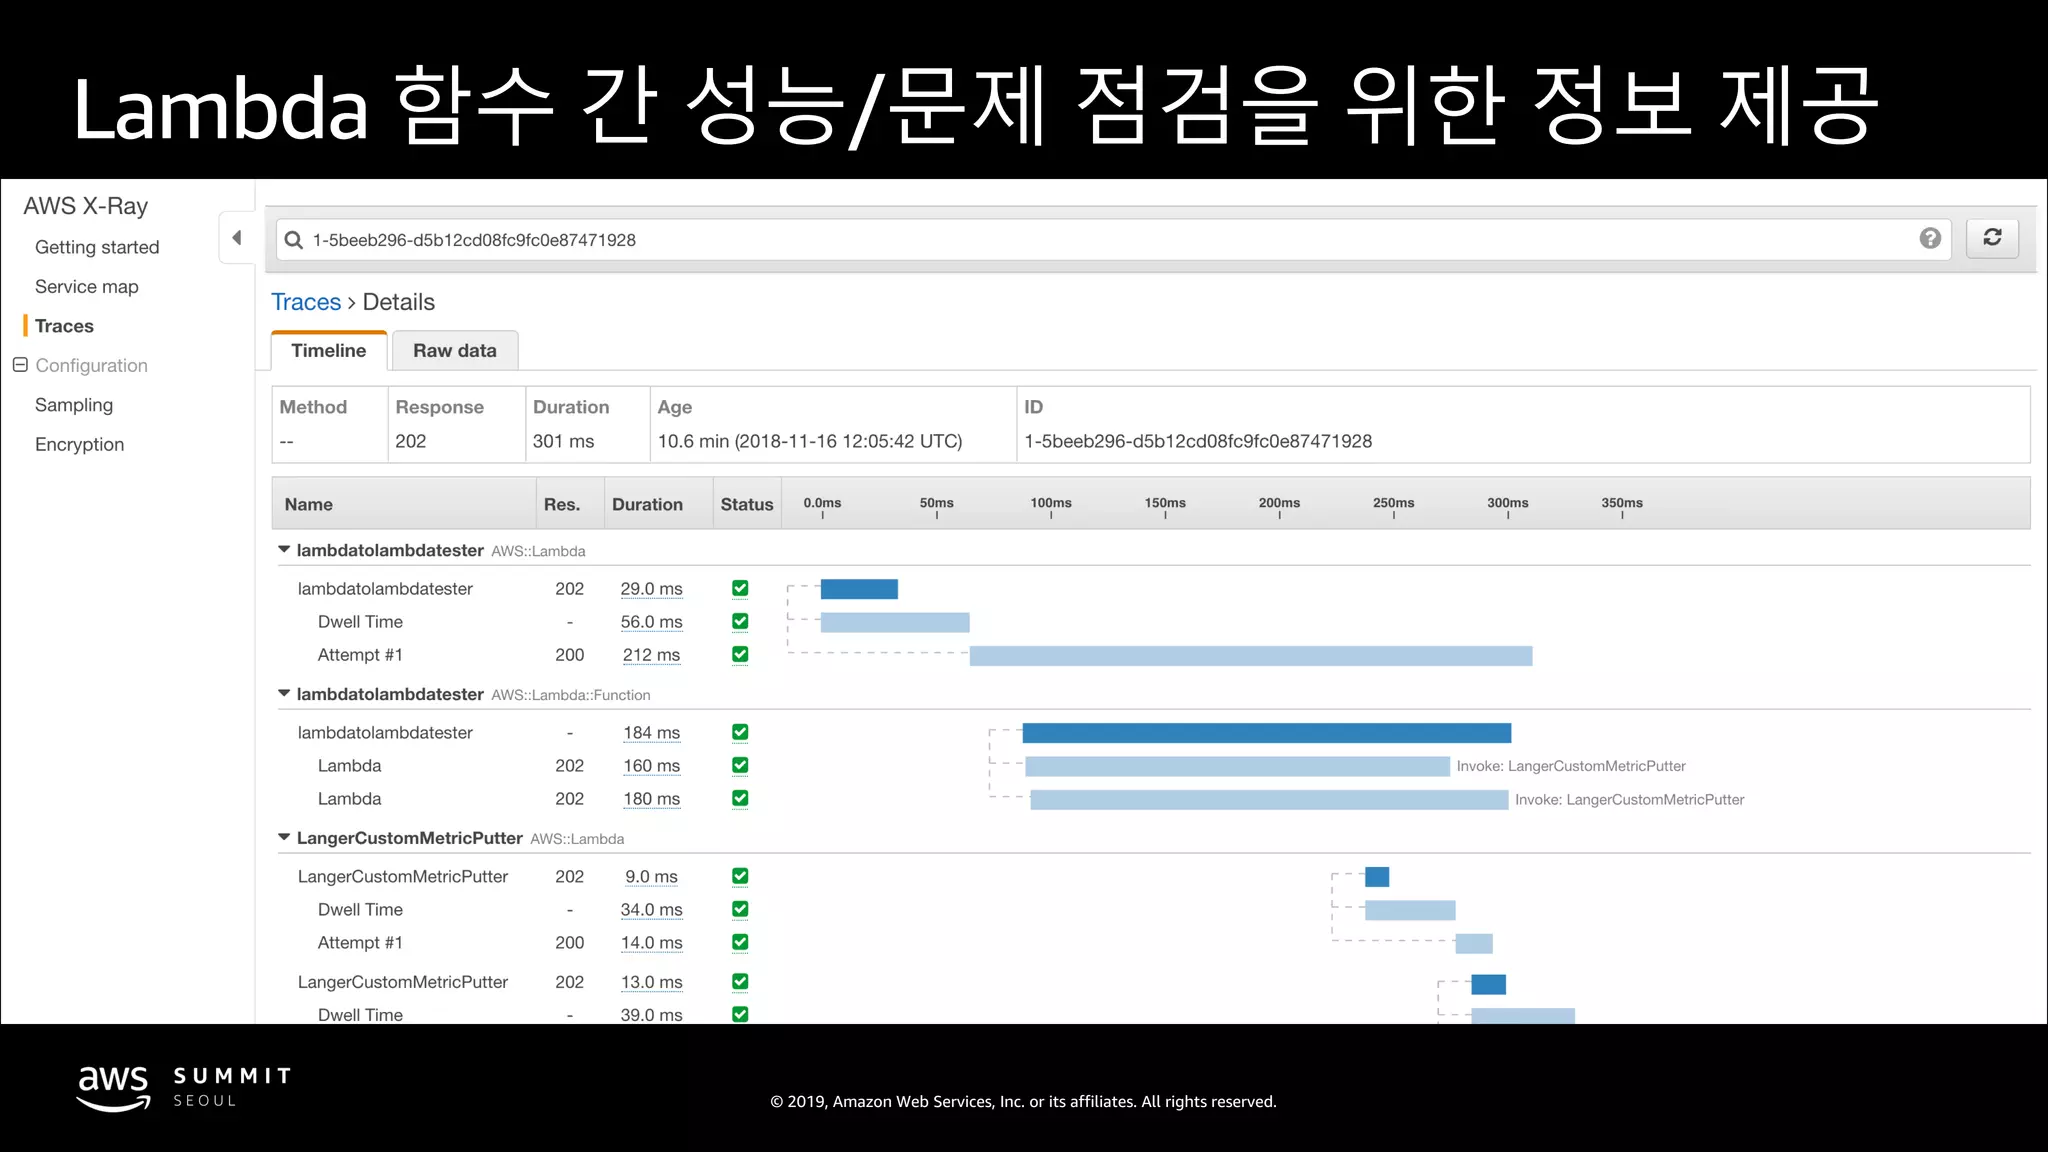Select the Configuration sidebar heading
Screen dimensions: 2048x1152
pos(91,366)
